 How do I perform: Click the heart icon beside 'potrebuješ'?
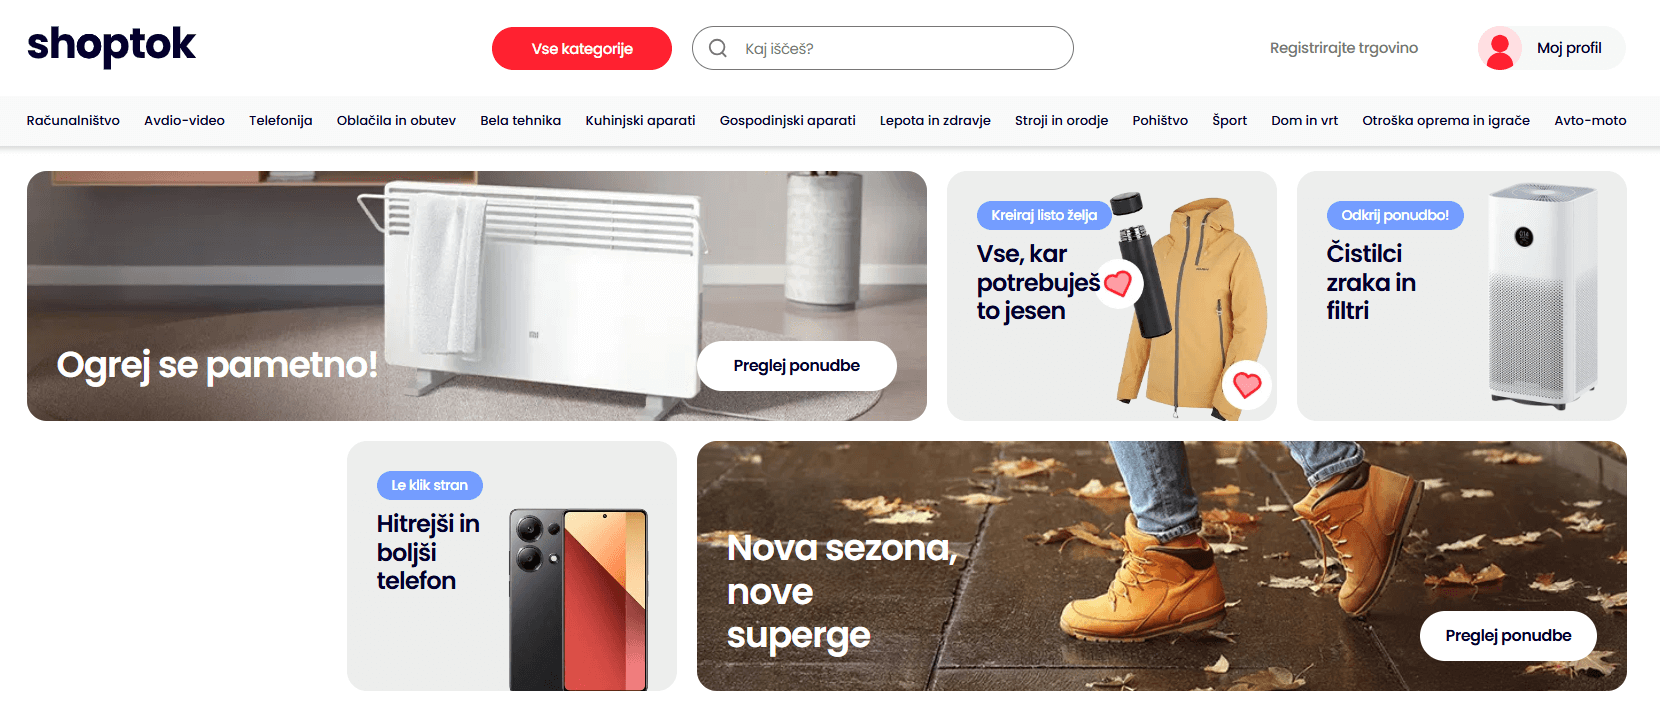(1118, 284)
